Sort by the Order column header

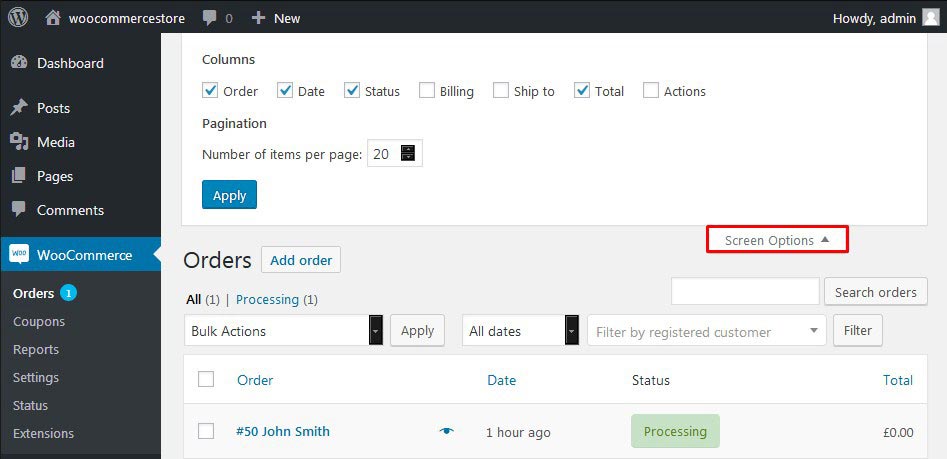click(x=255, y=380)
